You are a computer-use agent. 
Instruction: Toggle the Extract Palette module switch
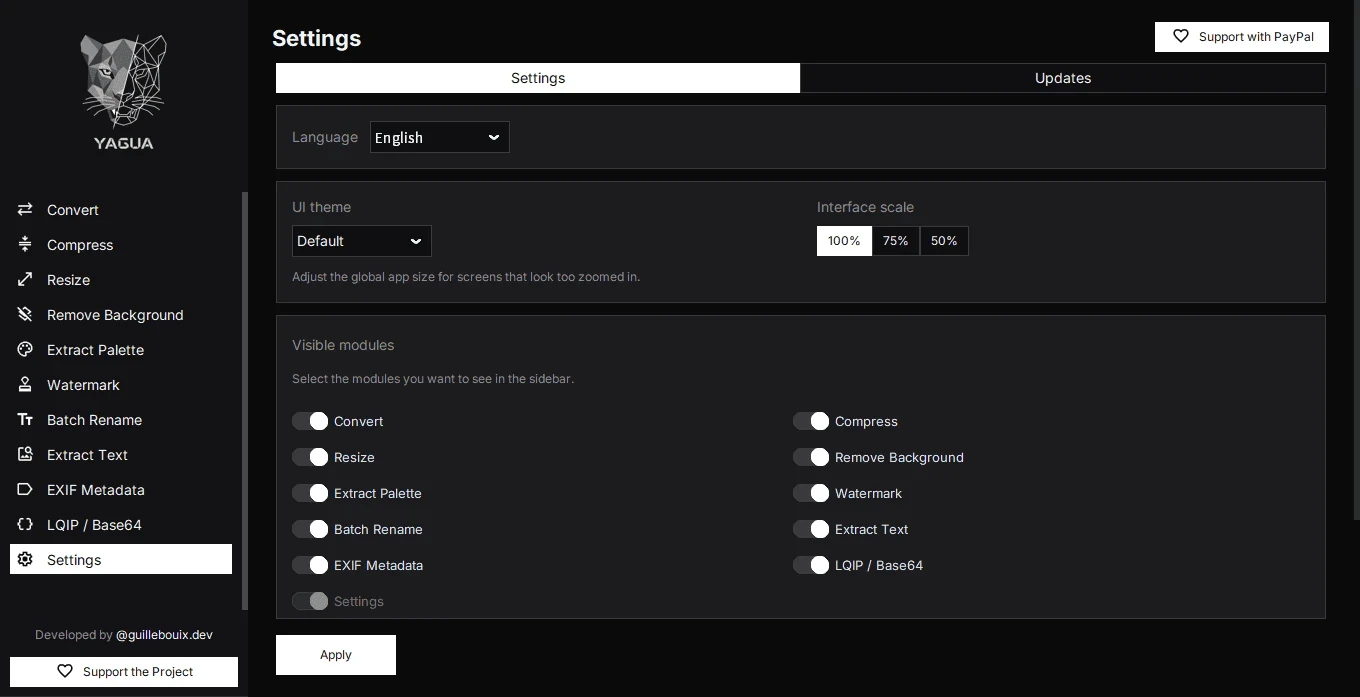pos(310,493)
